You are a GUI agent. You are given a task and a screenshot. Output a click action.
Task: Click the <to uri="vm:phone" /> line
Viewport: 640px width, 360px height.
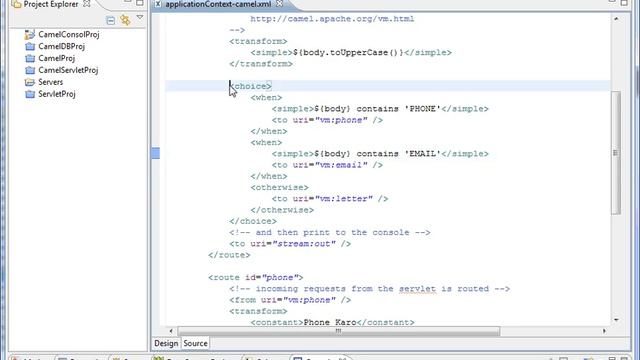(327, 120)
